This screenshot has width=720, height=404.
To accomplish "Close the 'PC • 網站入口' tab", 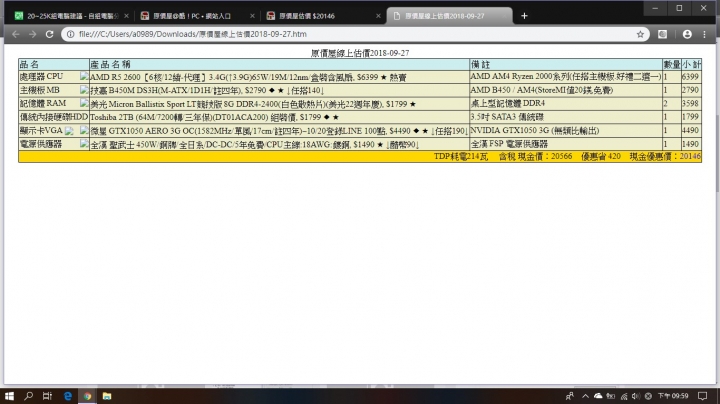I will tap(252, 16).
